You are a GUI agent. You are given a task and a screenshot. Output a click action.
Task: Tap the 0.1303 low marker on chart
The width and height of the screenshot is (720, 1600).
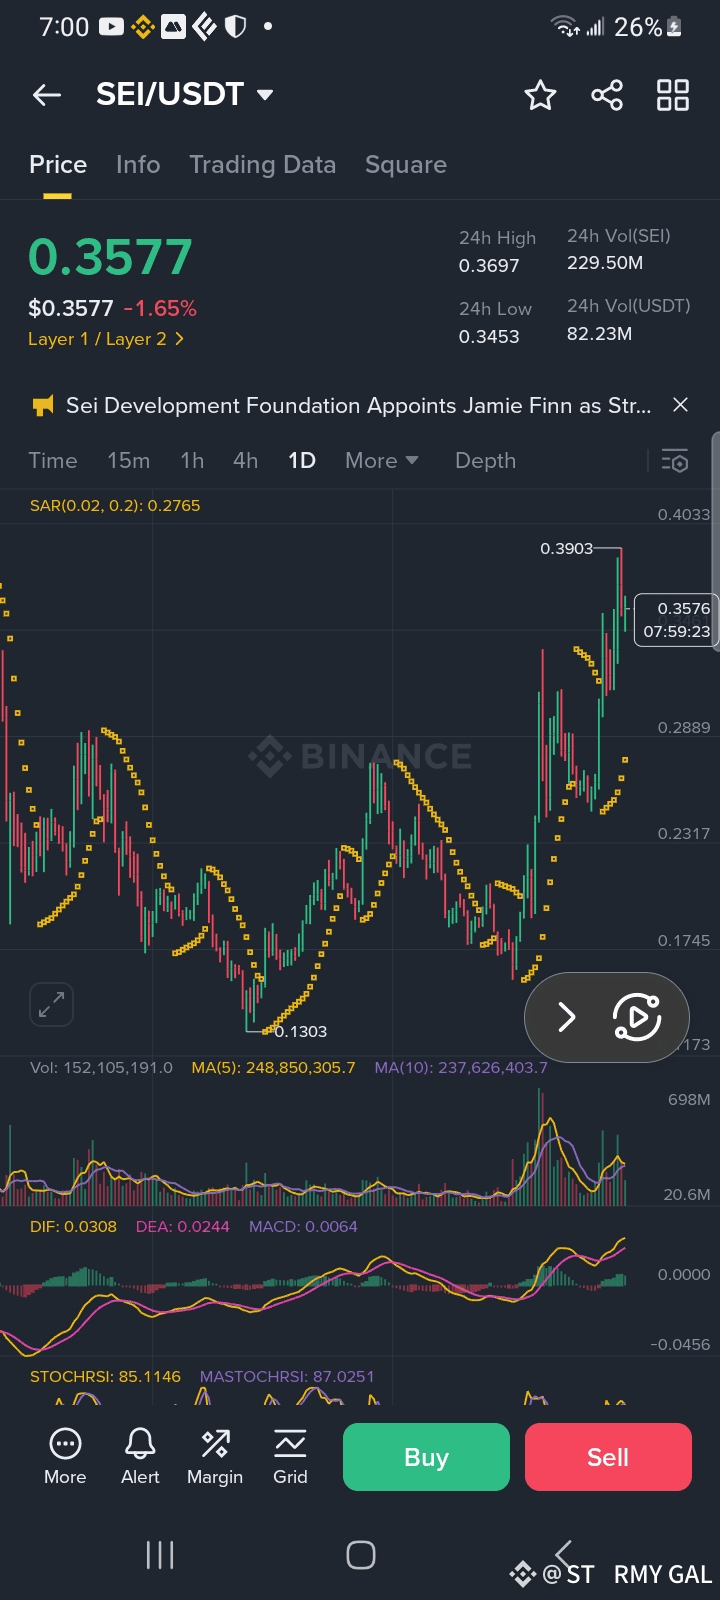(300, 1031)
